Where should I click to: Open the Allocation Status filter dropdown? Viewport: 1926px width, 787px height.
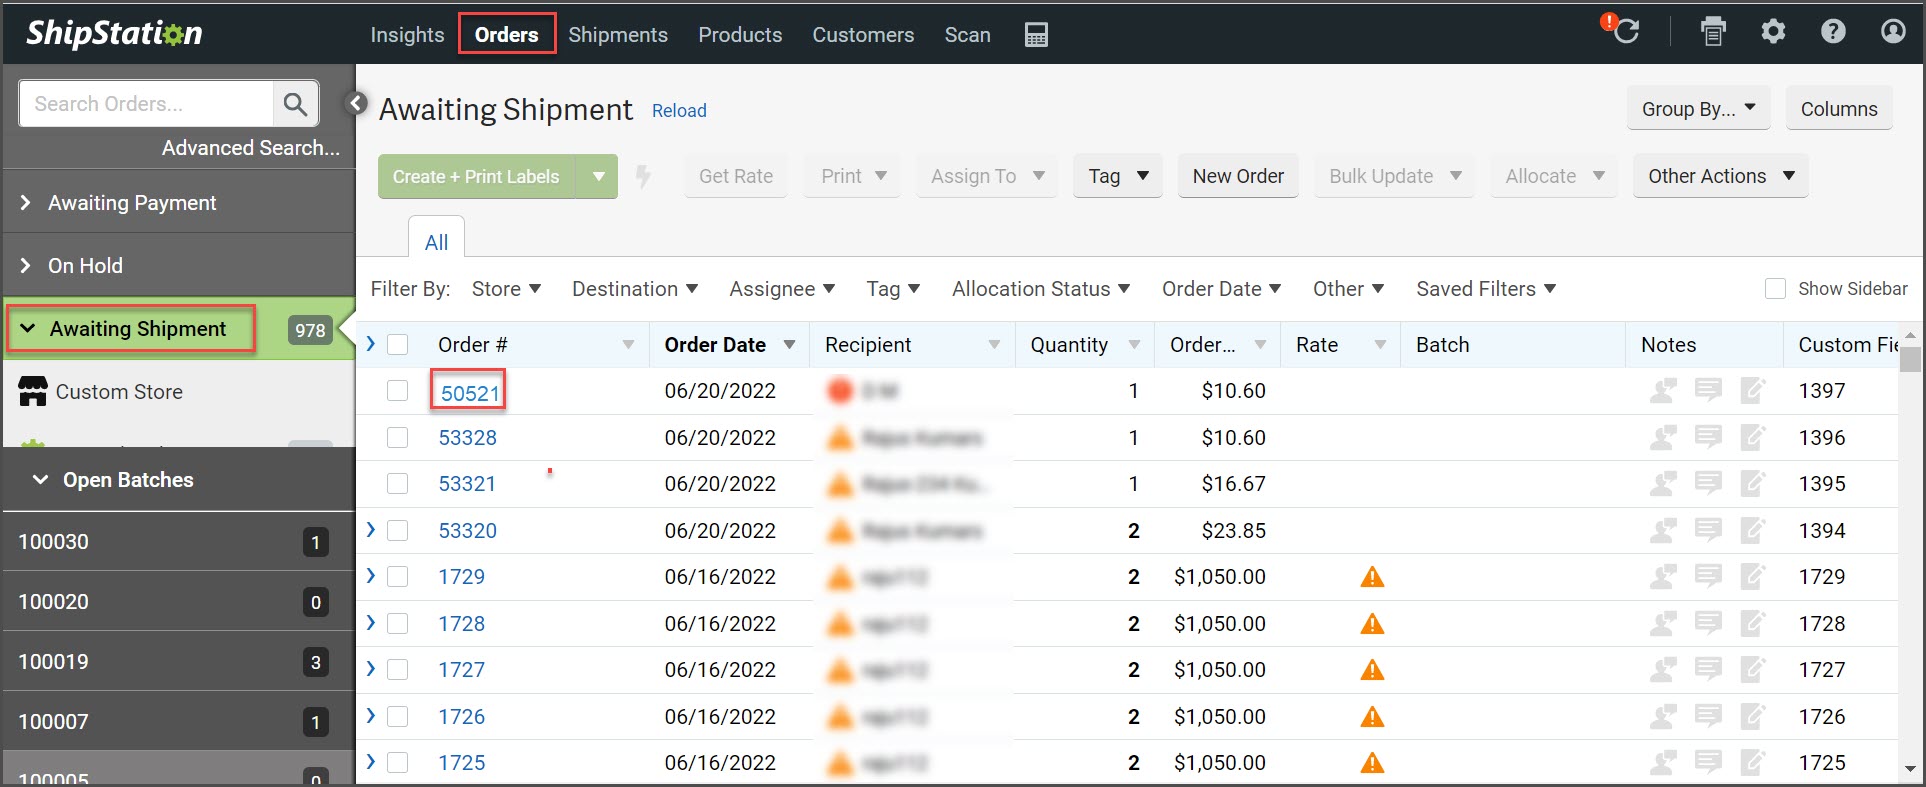[x=1041, y=289]
